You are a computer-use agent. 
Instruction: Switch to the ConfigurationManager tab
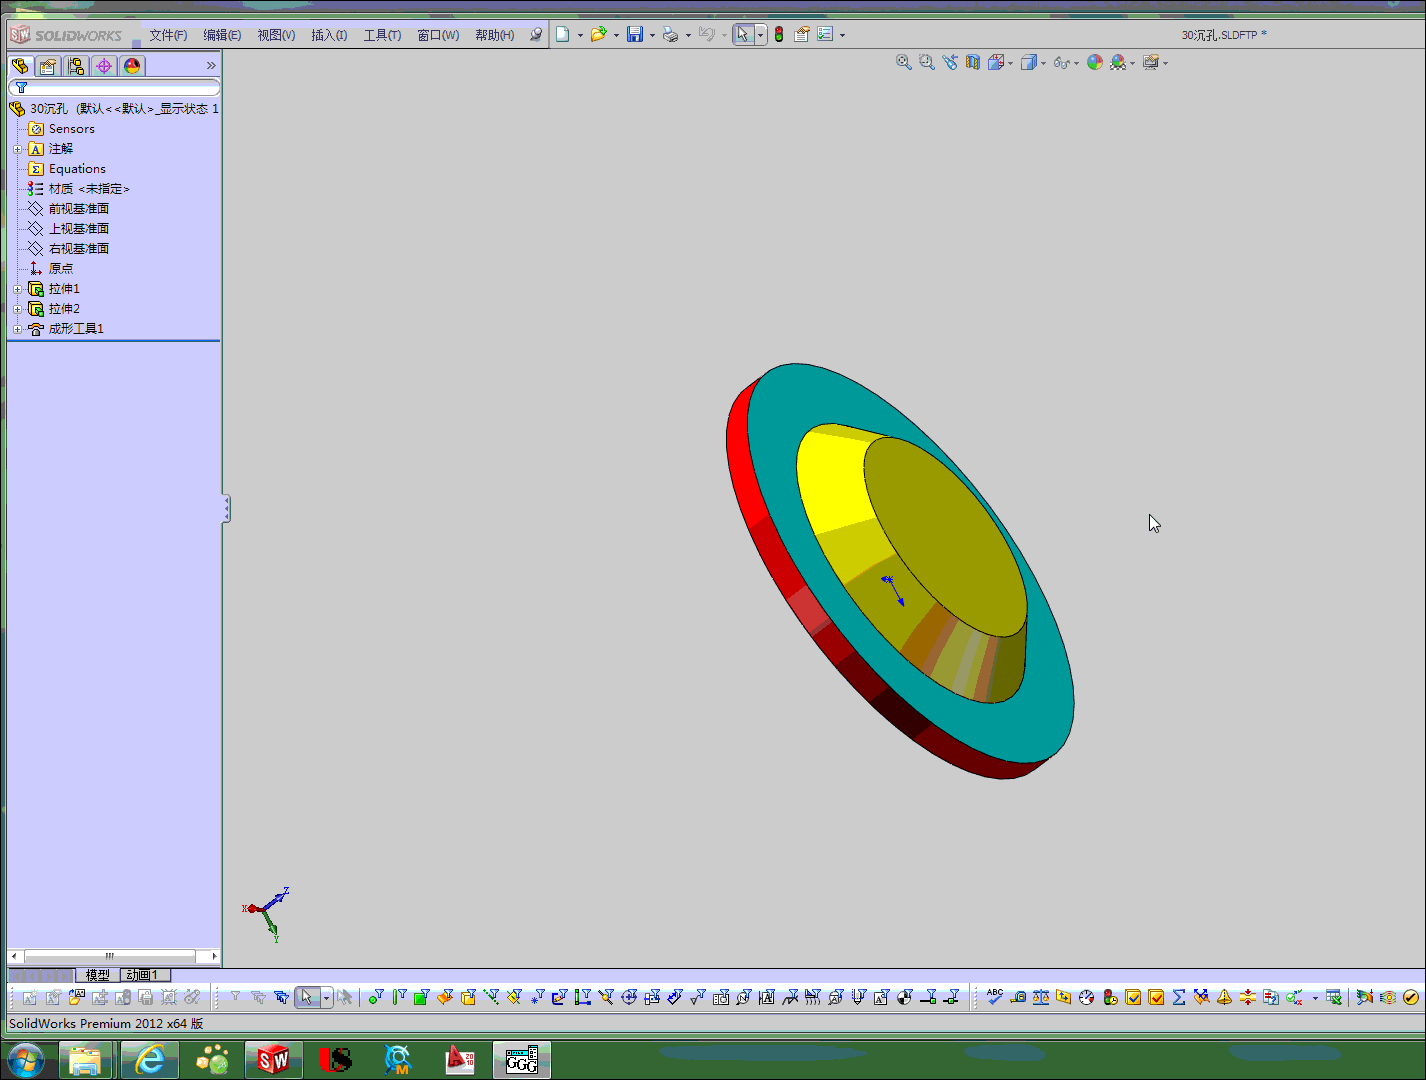[x=76, y=66]
